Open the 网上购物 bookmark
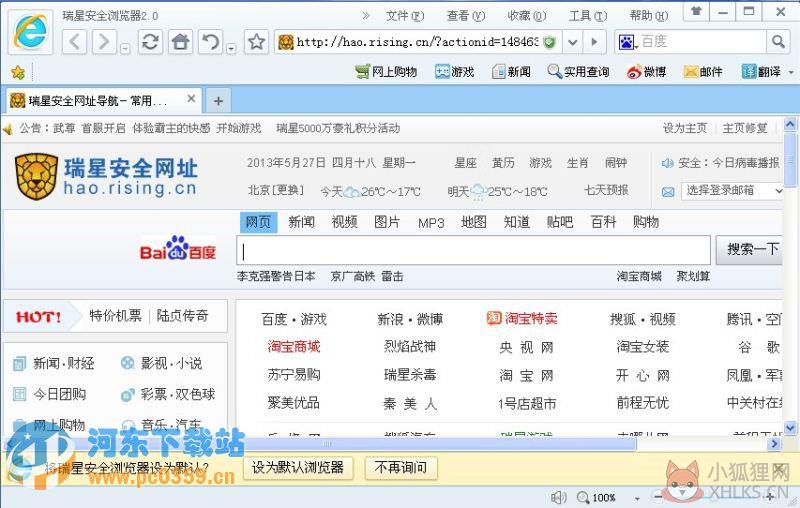The width and height of the screenshot is (800, 508). point(386,72)
